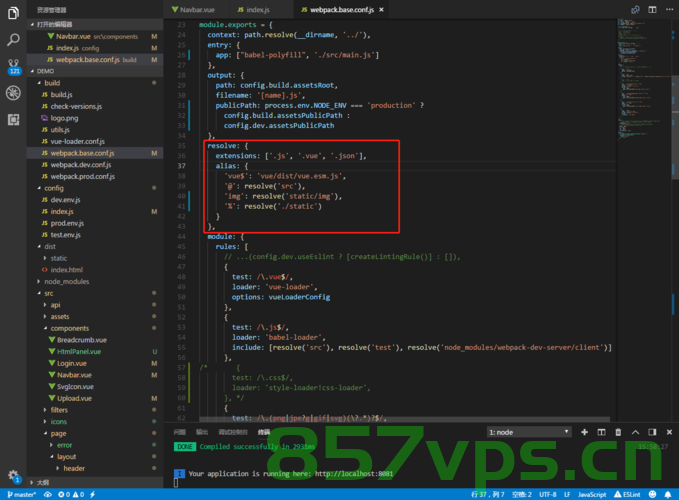679x500 pixels.
Task: Collapse the config folder
Action: (x=95, y=188)
